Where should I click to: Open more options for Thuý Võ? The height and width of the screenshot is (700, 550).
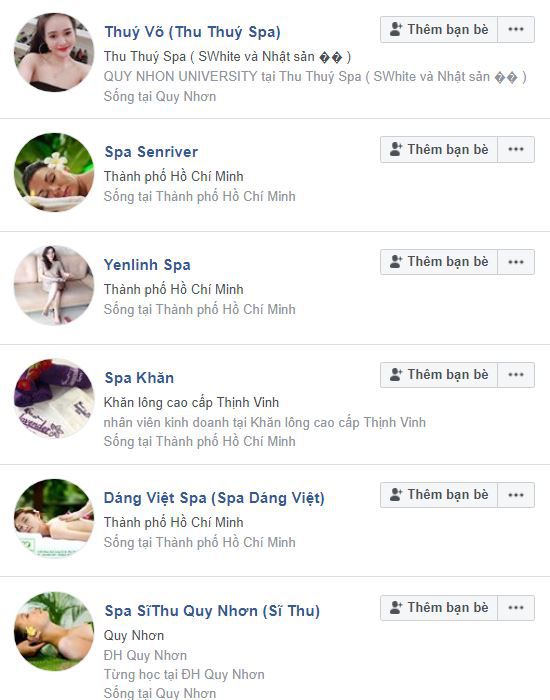[x=516, y=29]
